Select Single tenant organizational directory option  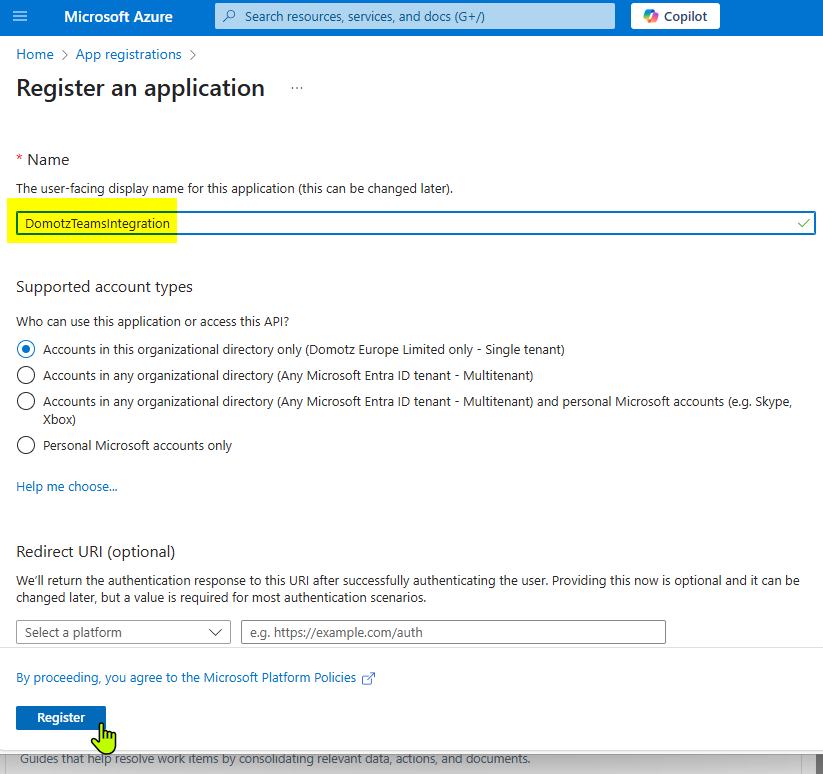coord(26,349)
